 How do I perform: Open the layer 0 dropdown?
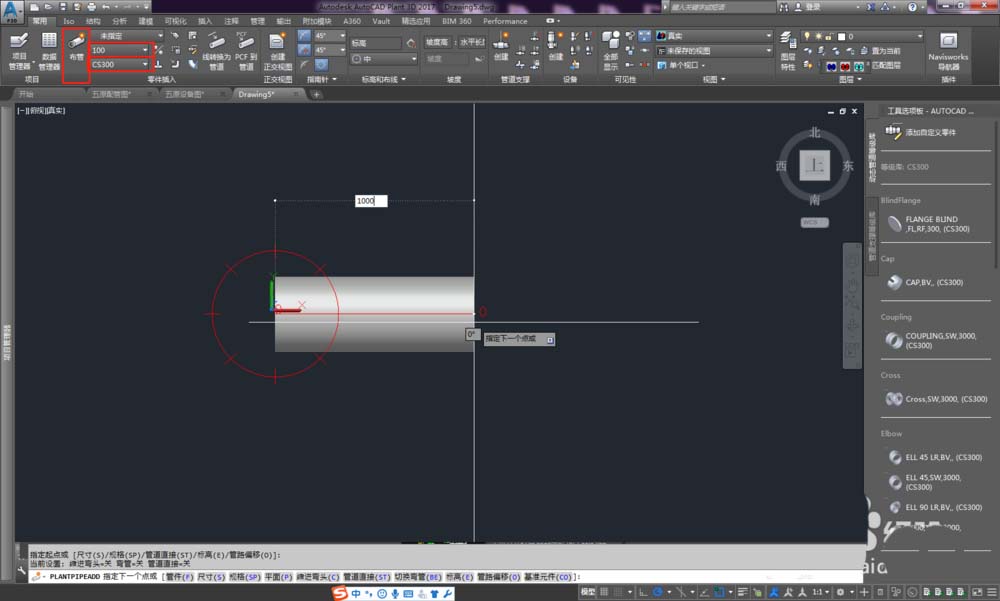(x=919, y=36)
